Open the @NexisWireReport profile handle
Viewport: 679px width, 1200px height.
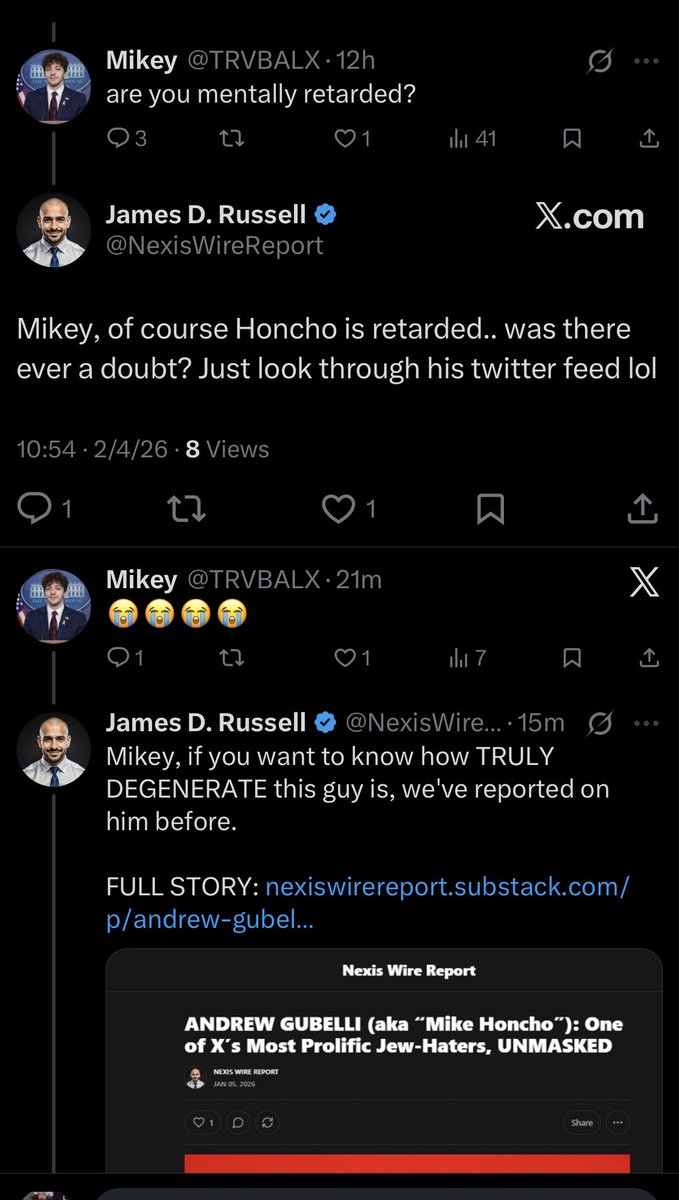pos(214,246)
